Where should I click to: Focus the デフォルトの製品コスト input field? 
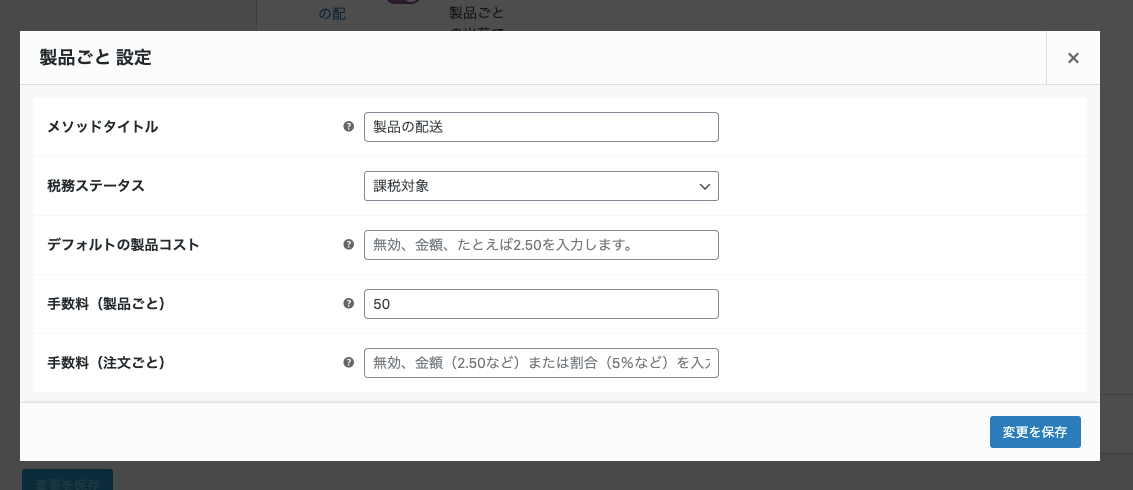click(x=541, y=245)
